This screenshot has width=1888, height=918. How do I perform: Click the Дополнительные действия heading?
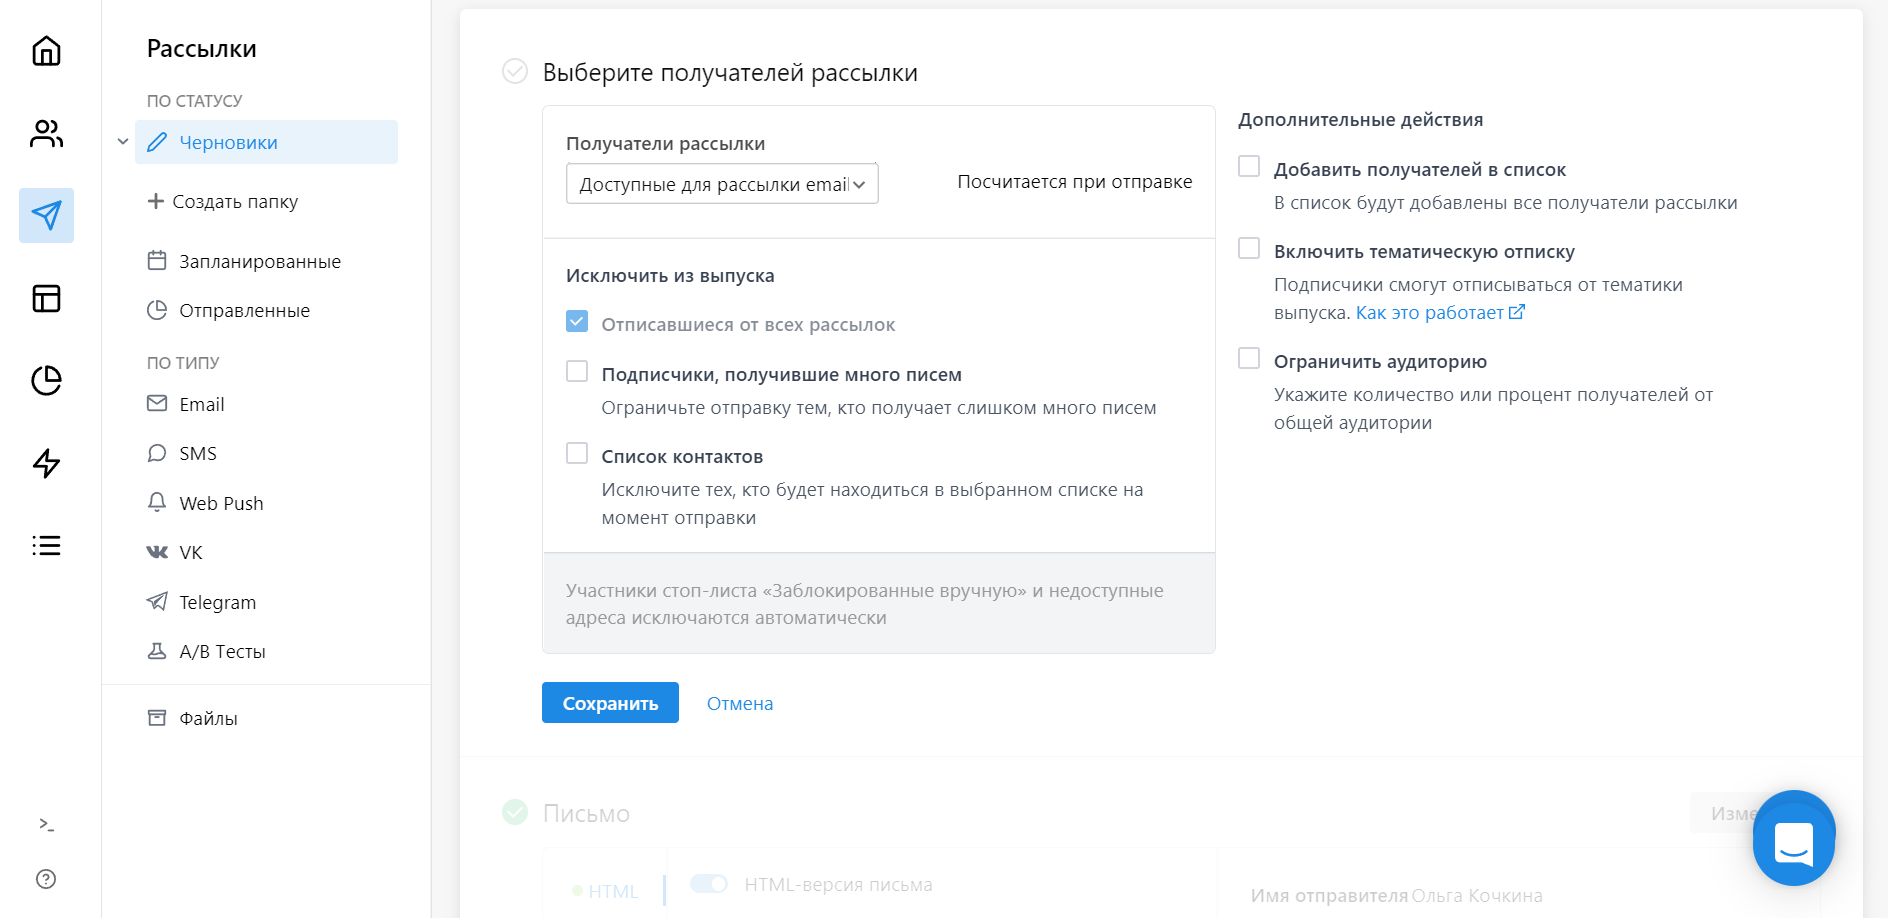pyautogui.click(x=1360, y=119)
